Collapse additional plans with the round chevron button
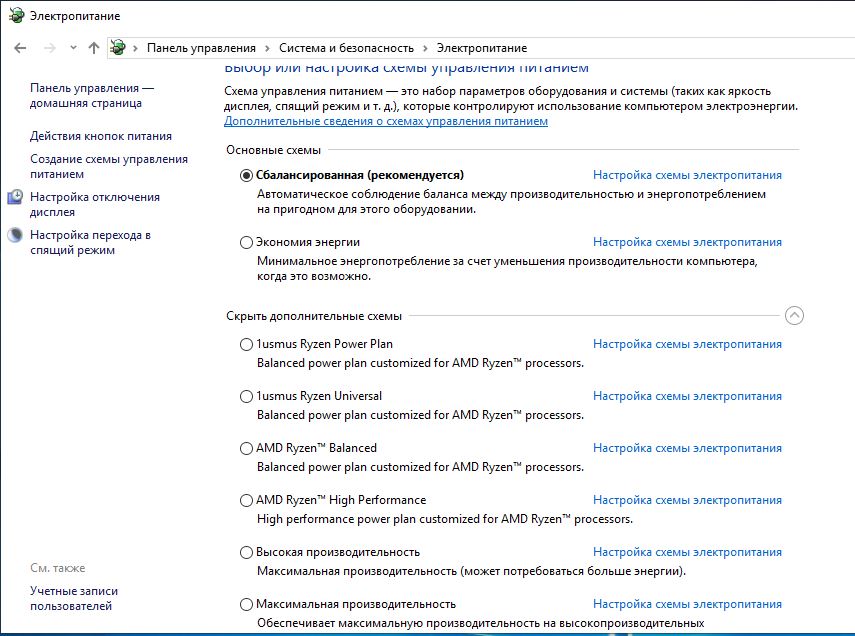855x636 pixels. 794,316
